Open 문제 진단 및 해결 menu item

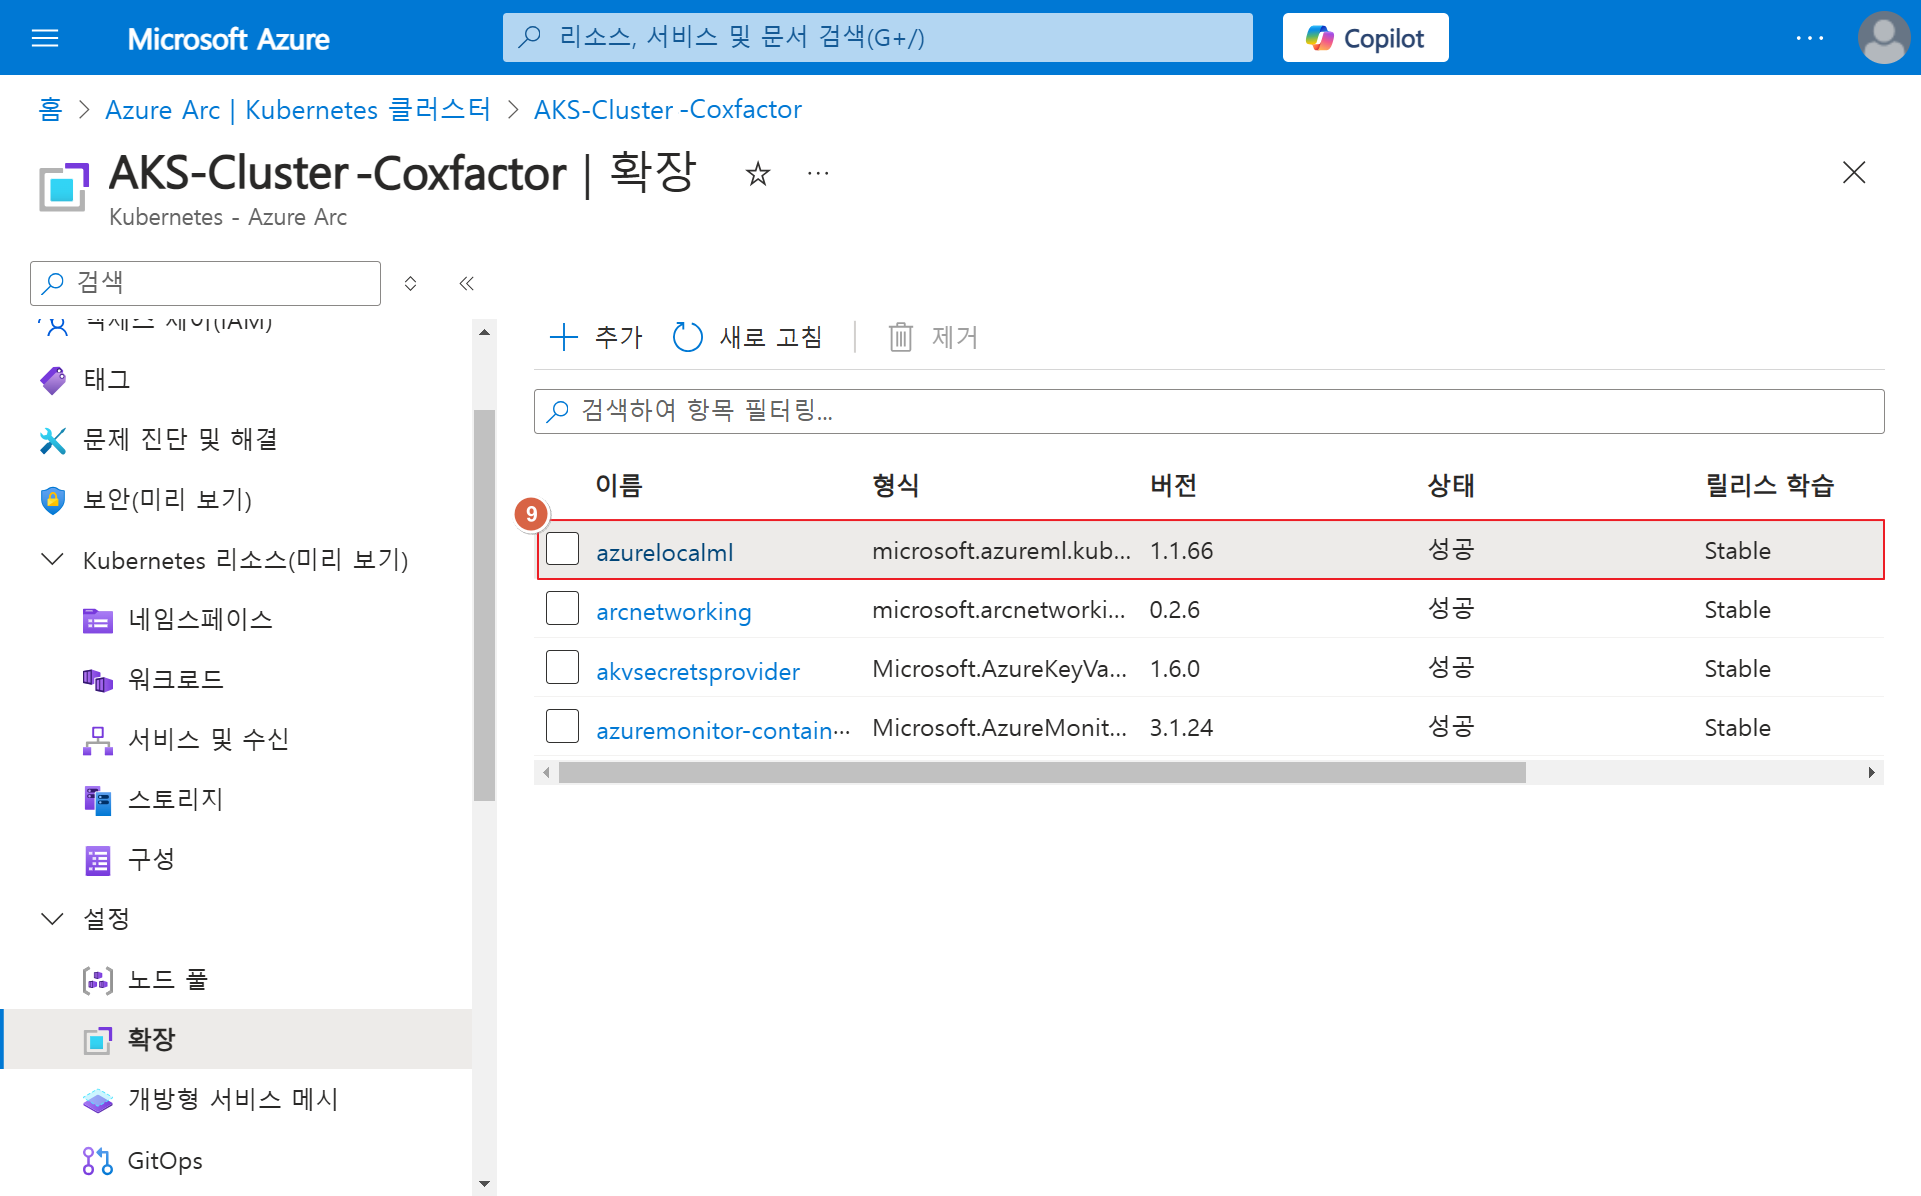click(x=180, y=439)
